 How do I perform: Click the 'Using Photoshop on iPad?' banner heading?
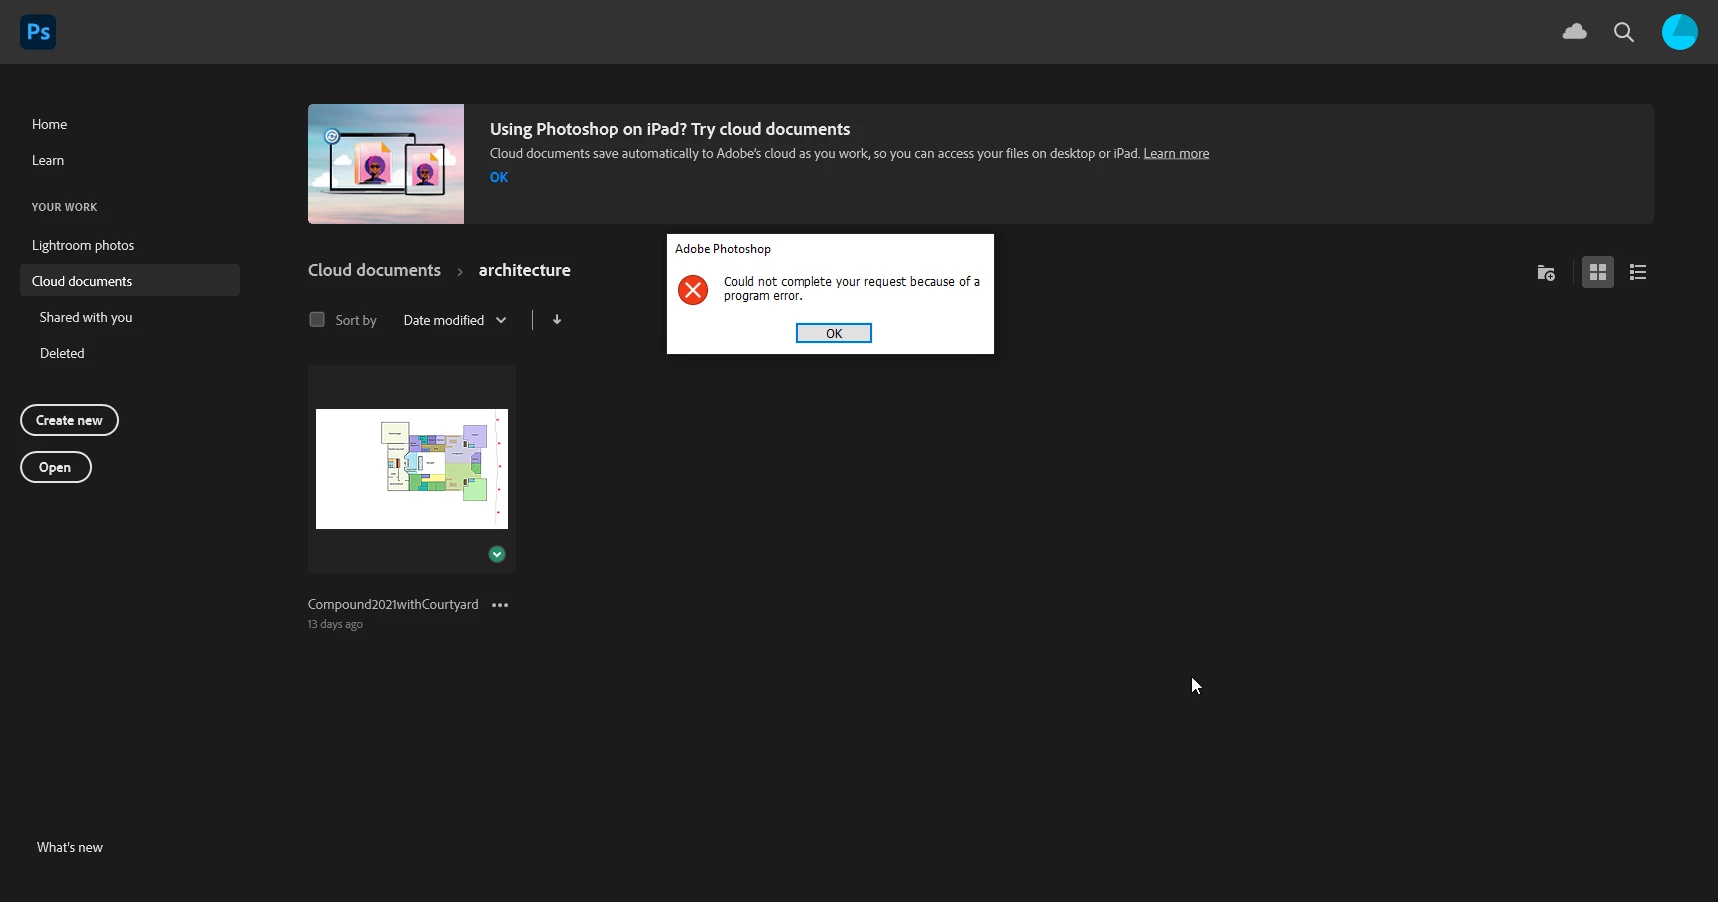pyautogui.click(x=670, y=129)
